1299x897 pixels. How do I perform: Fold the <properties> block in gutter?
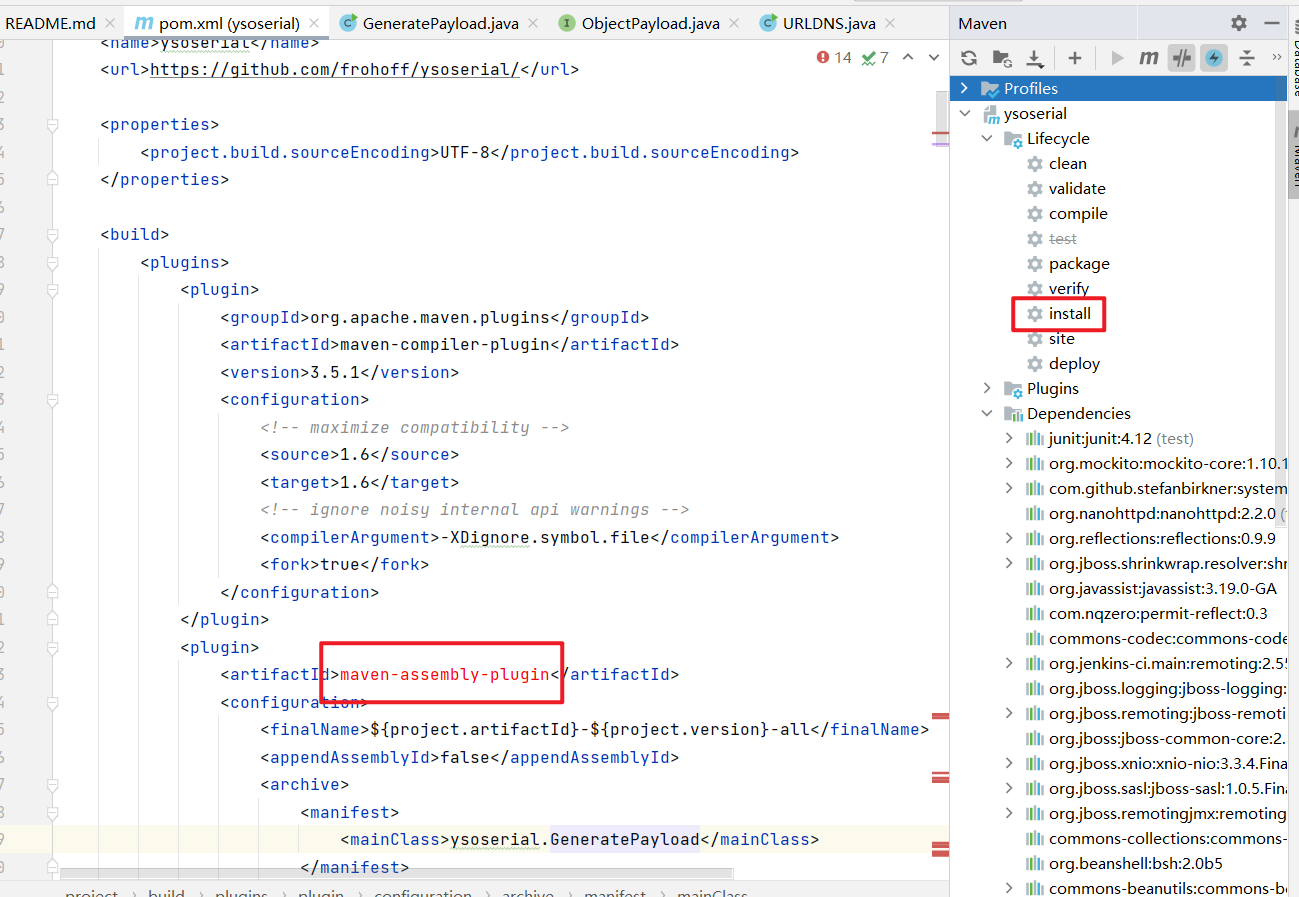coord(52,125)
